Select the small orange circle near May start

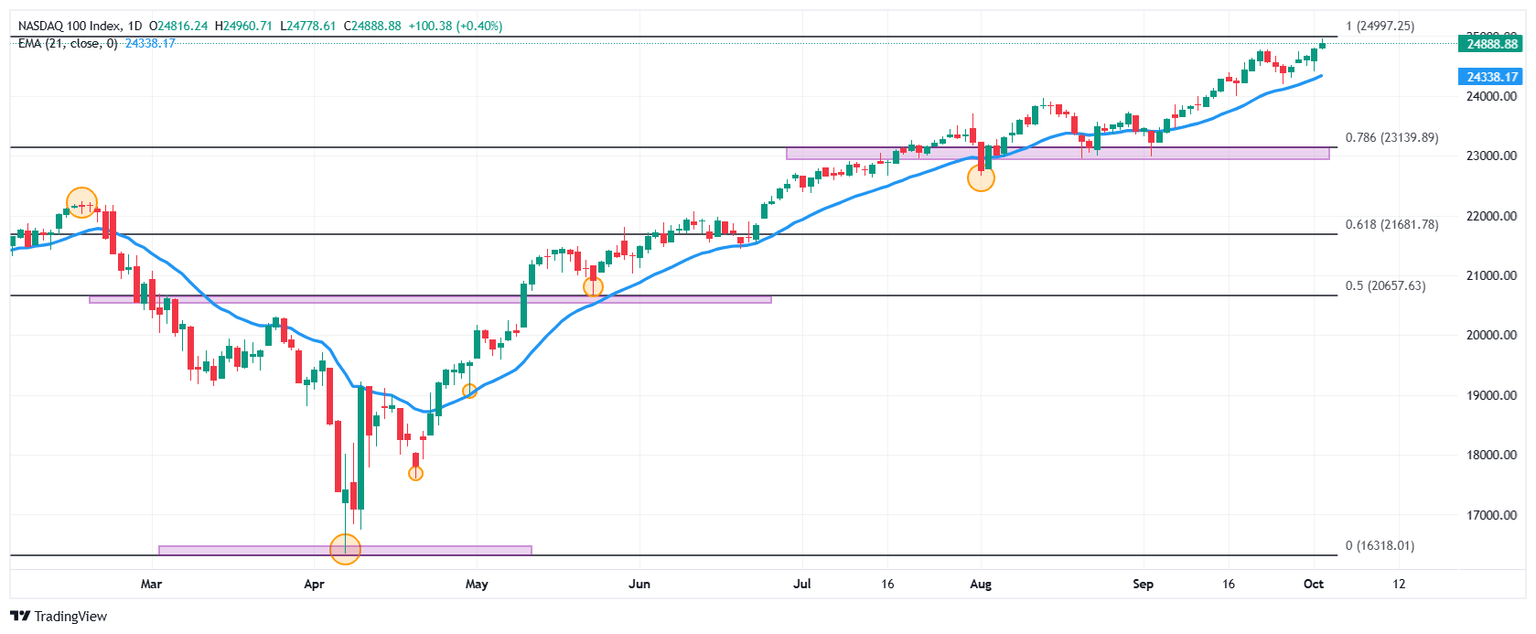(x=469, y=391)
